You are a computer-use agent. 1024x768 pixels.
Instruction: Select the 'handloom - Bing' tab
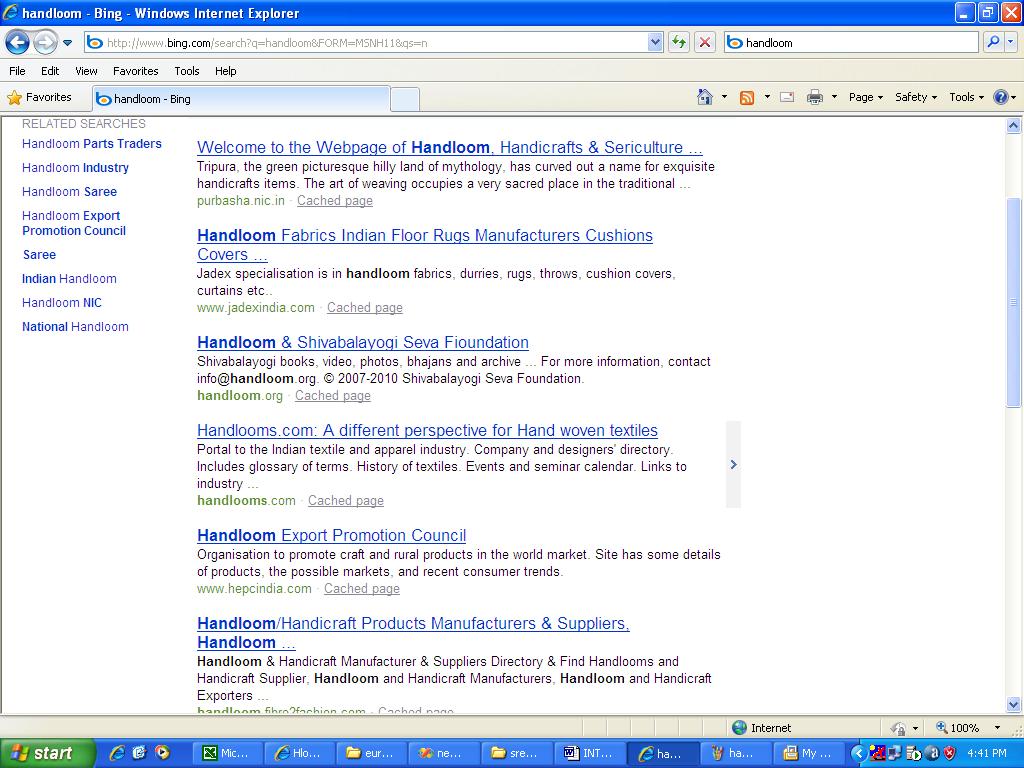[x=242, y=99]
